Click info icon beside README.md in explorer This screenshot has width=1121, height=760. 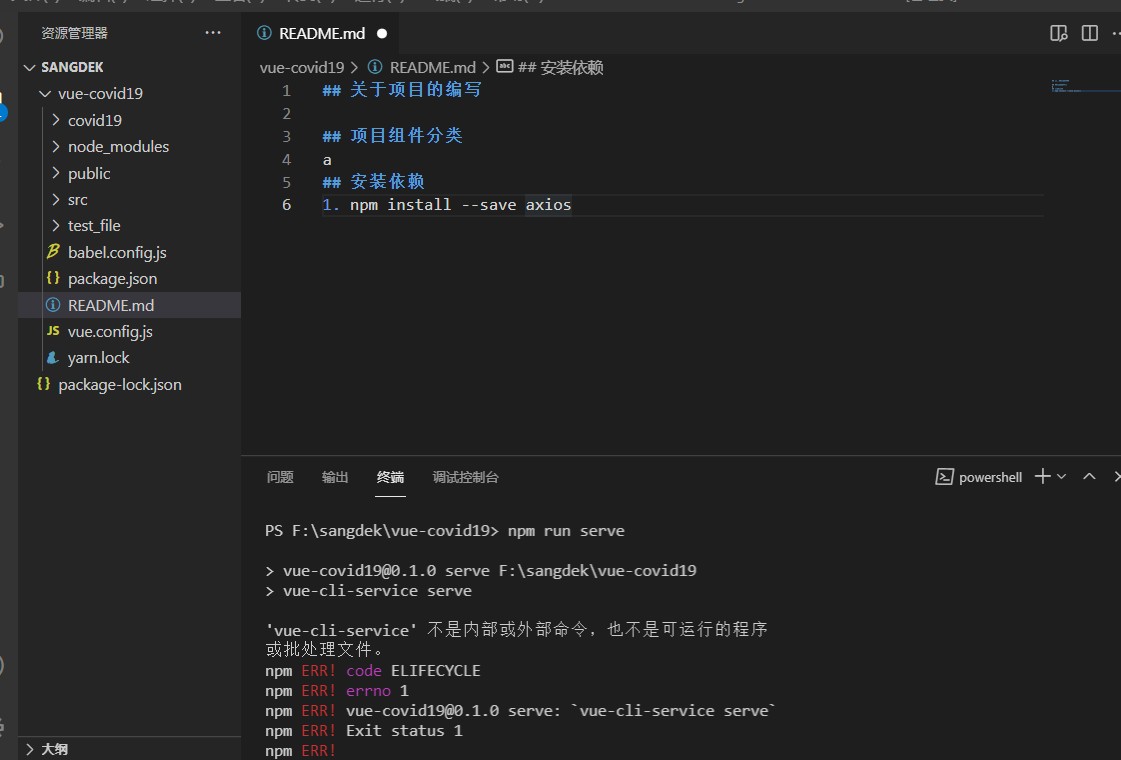pos(53,305)
